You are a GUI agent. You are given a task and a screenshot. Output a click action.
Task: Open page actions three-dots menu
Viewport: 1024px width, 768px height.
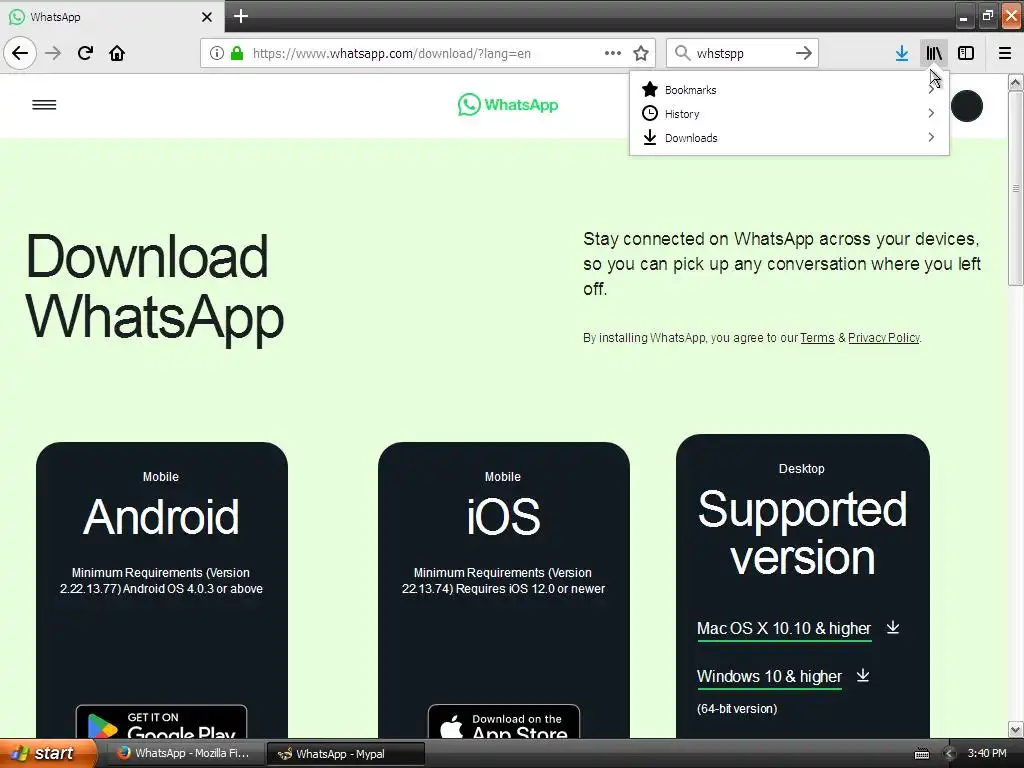coord(613,53)
